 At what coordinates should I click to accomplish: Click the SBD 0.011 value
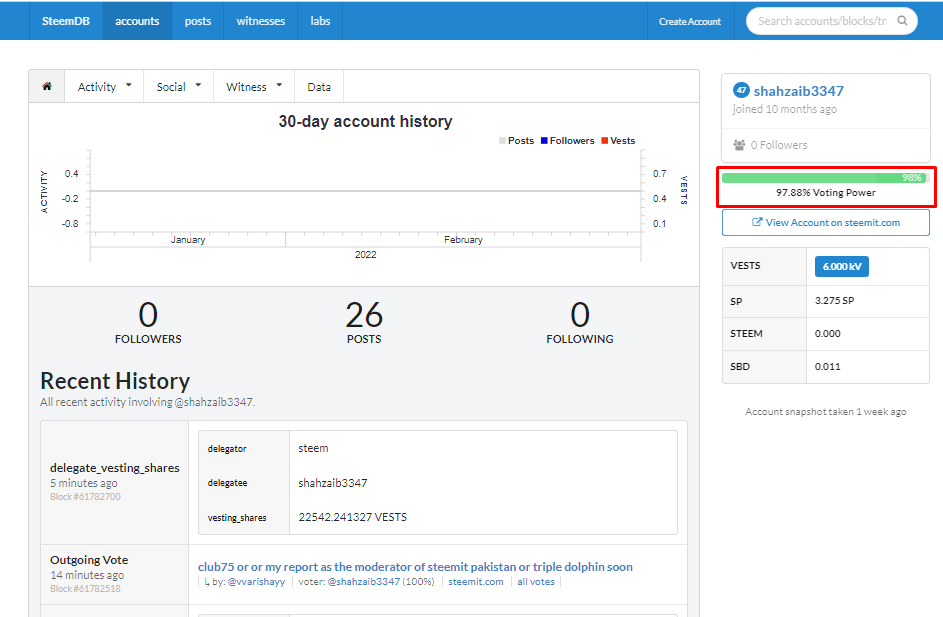tap(828, 367)
